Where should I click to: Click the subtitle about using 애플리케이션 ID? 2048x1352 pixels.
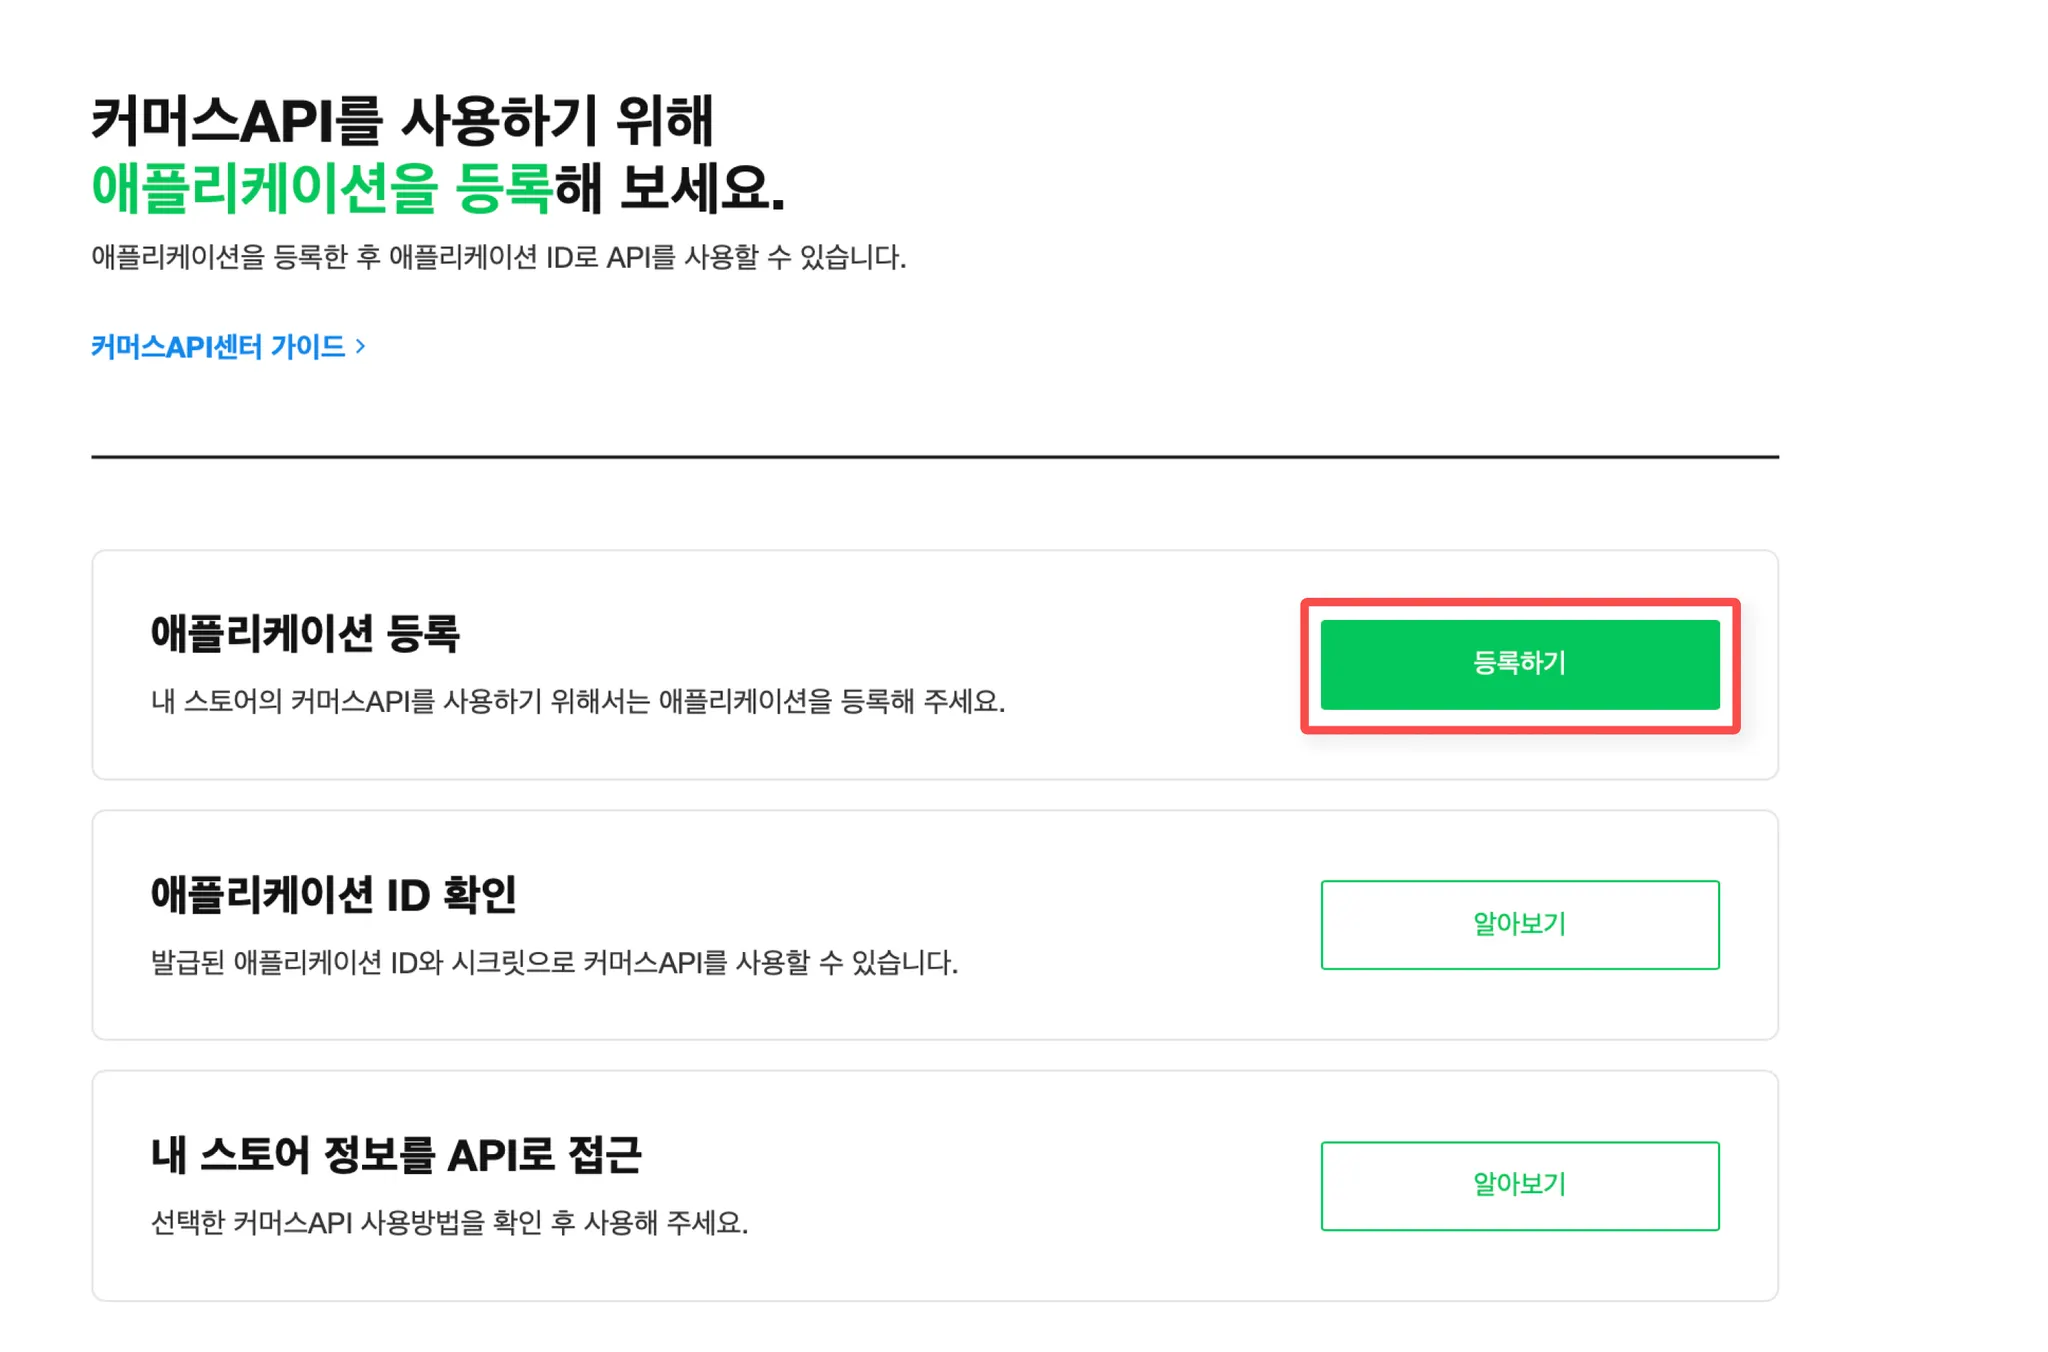pyautogui.click(x=498, y=257)
